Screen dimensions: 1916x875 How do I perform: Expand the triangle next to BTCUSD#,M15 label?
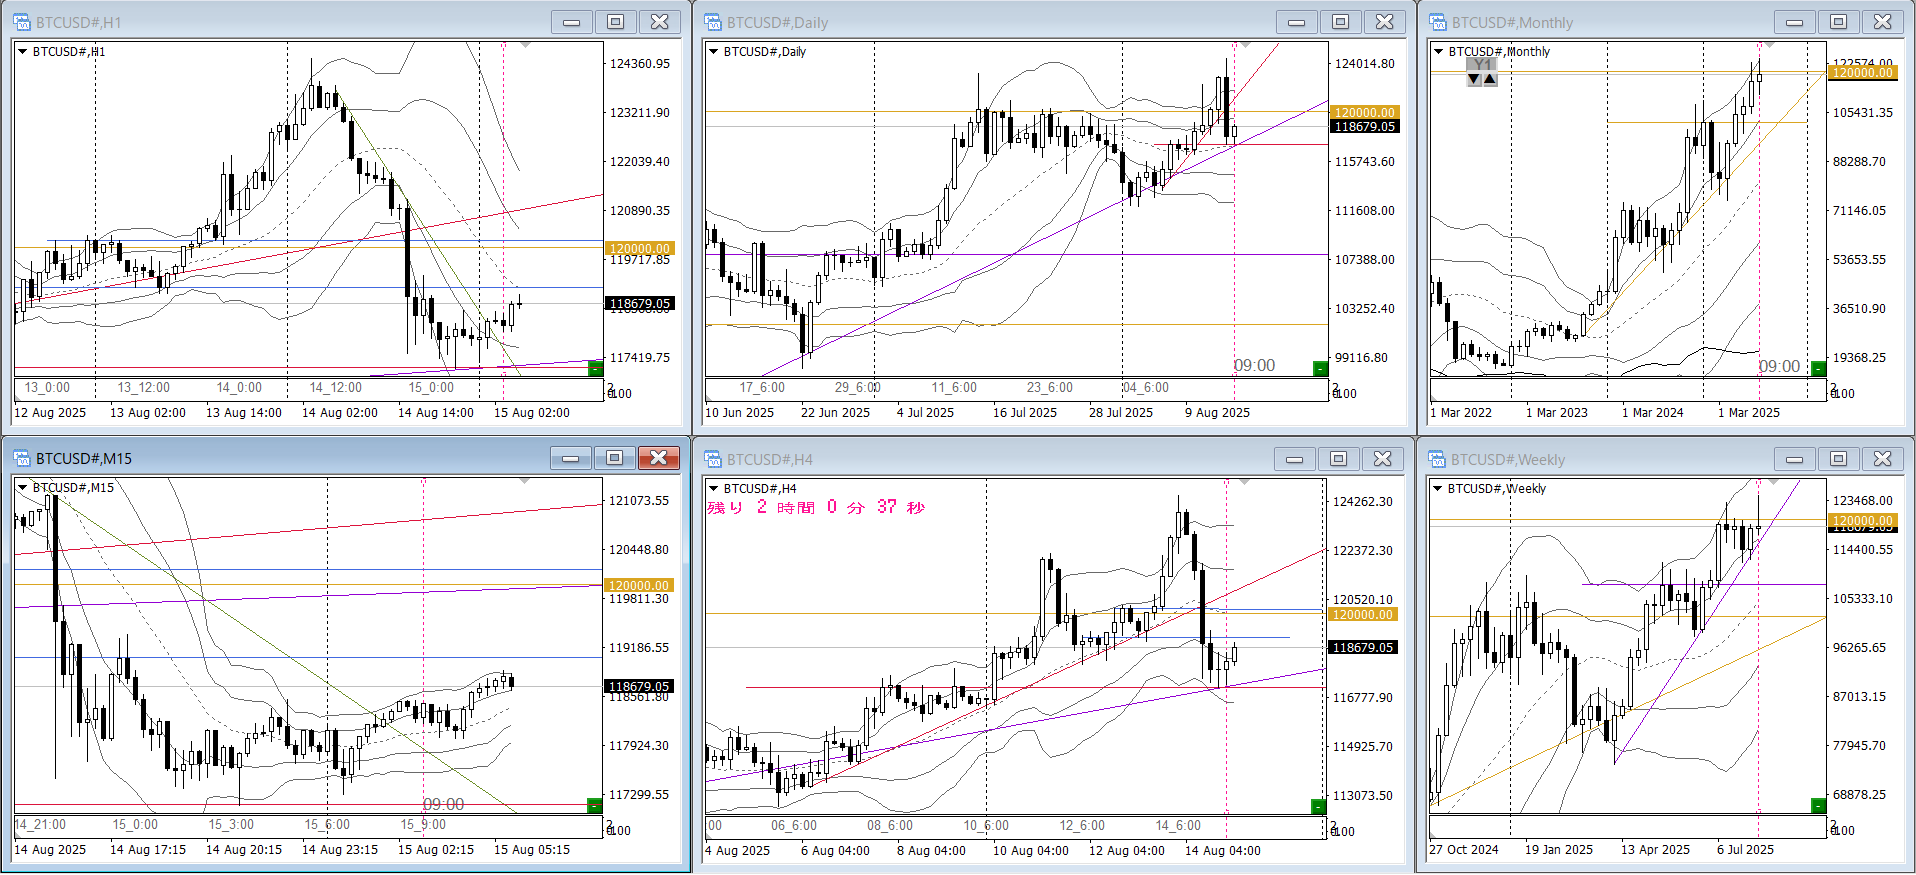point(22,488)
